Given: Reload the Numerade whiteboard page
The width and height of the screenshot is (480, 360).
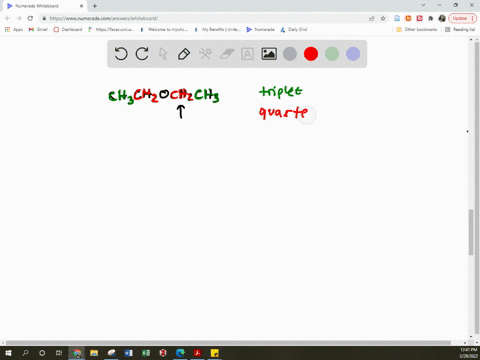Looking at the screenshot, I should 30,18.
